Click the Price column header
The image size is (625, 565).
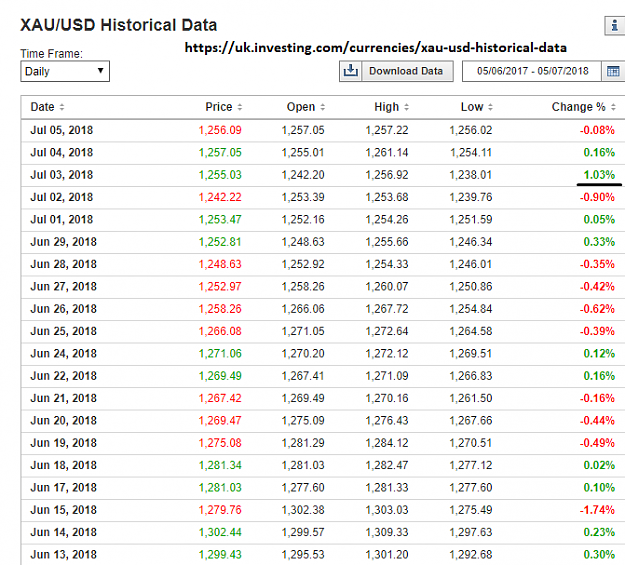coord(218,107)
